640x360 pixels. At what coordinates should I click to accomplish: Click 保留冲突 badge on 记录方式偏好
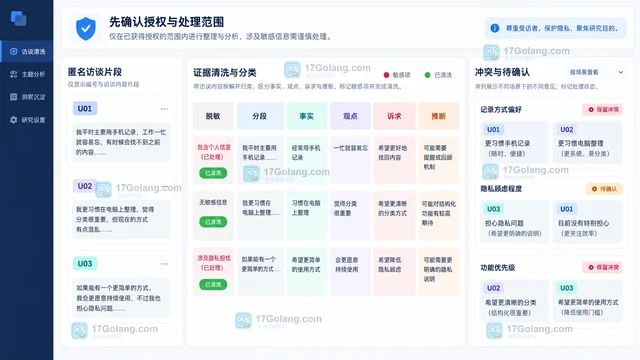click(602, 109)
